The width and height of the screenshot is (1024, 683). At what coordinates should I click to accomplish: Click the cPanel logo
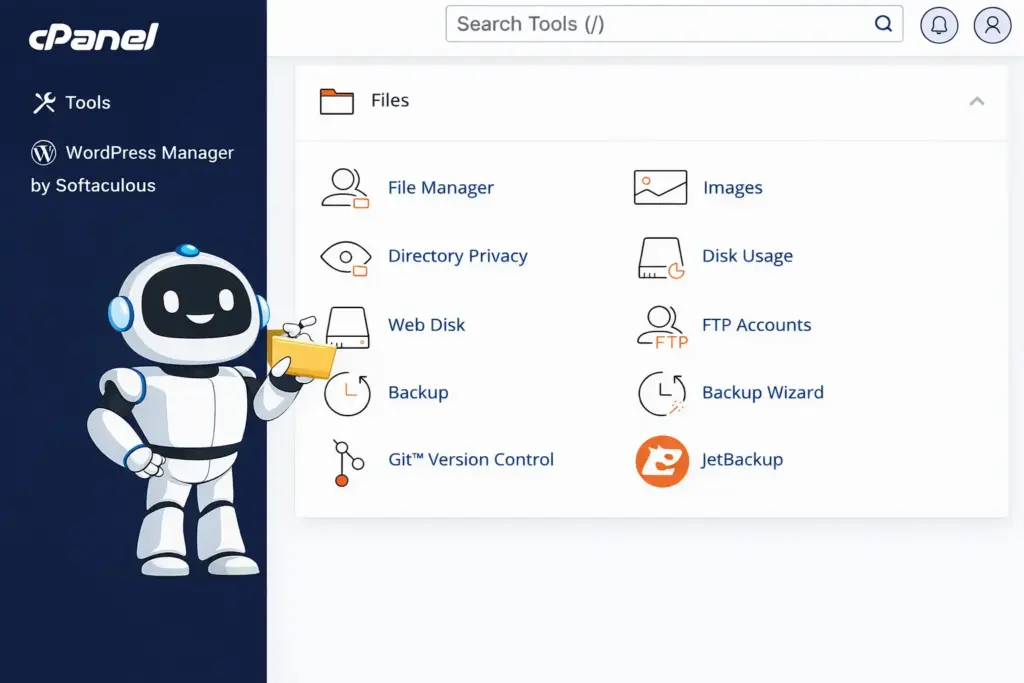94,38
